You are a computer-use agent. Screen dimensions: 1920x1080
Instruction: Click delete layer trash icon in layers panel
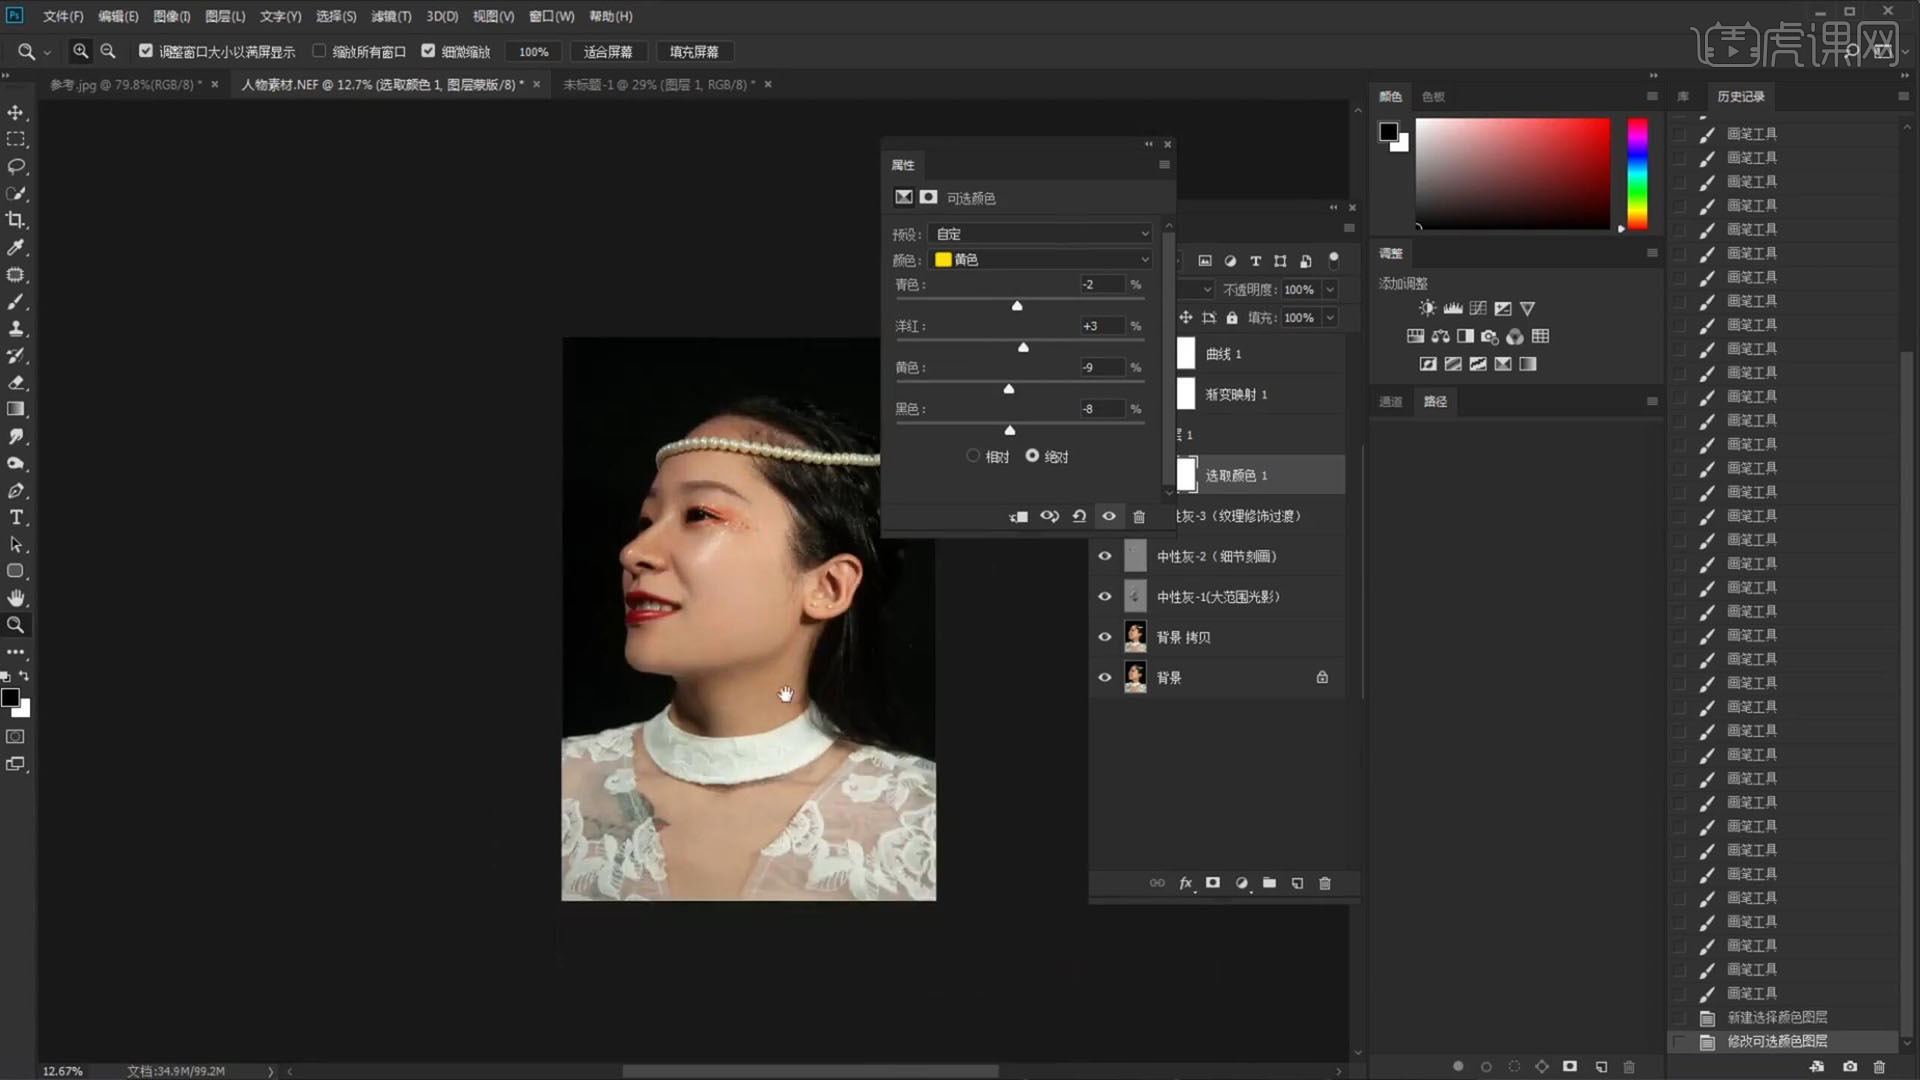tap(1325, 883)
